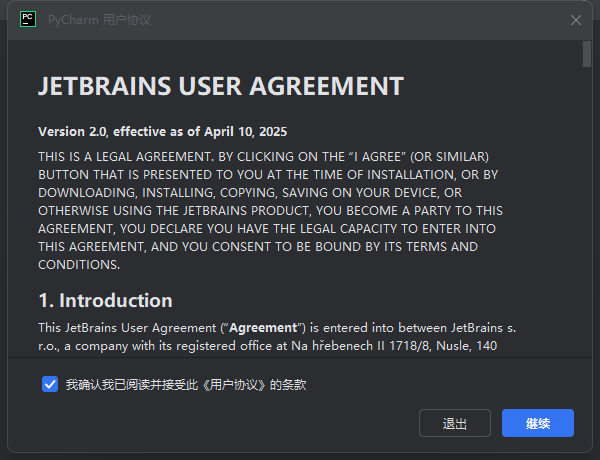Uncheck the 我确认我已阅读并接受 checkbox
The image size is (600, 460).
50,384
